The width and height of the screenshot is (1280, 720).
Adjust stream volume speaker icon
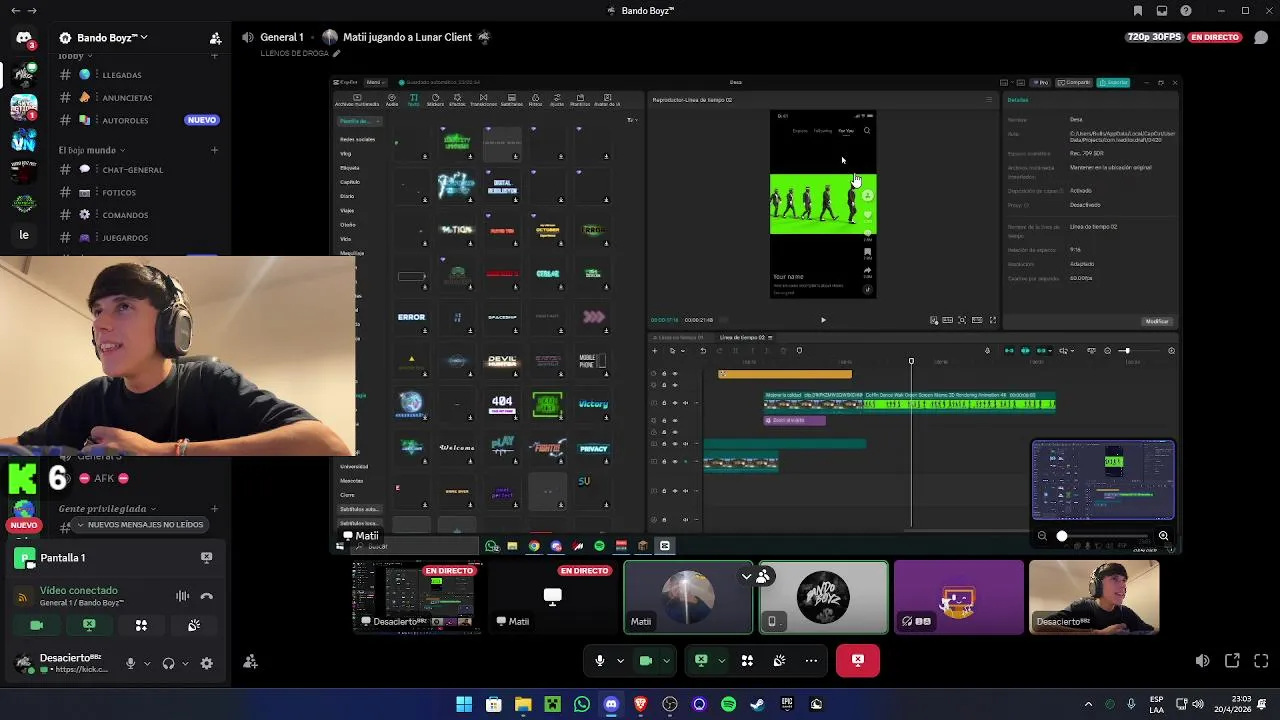[x=1202, y=661]
